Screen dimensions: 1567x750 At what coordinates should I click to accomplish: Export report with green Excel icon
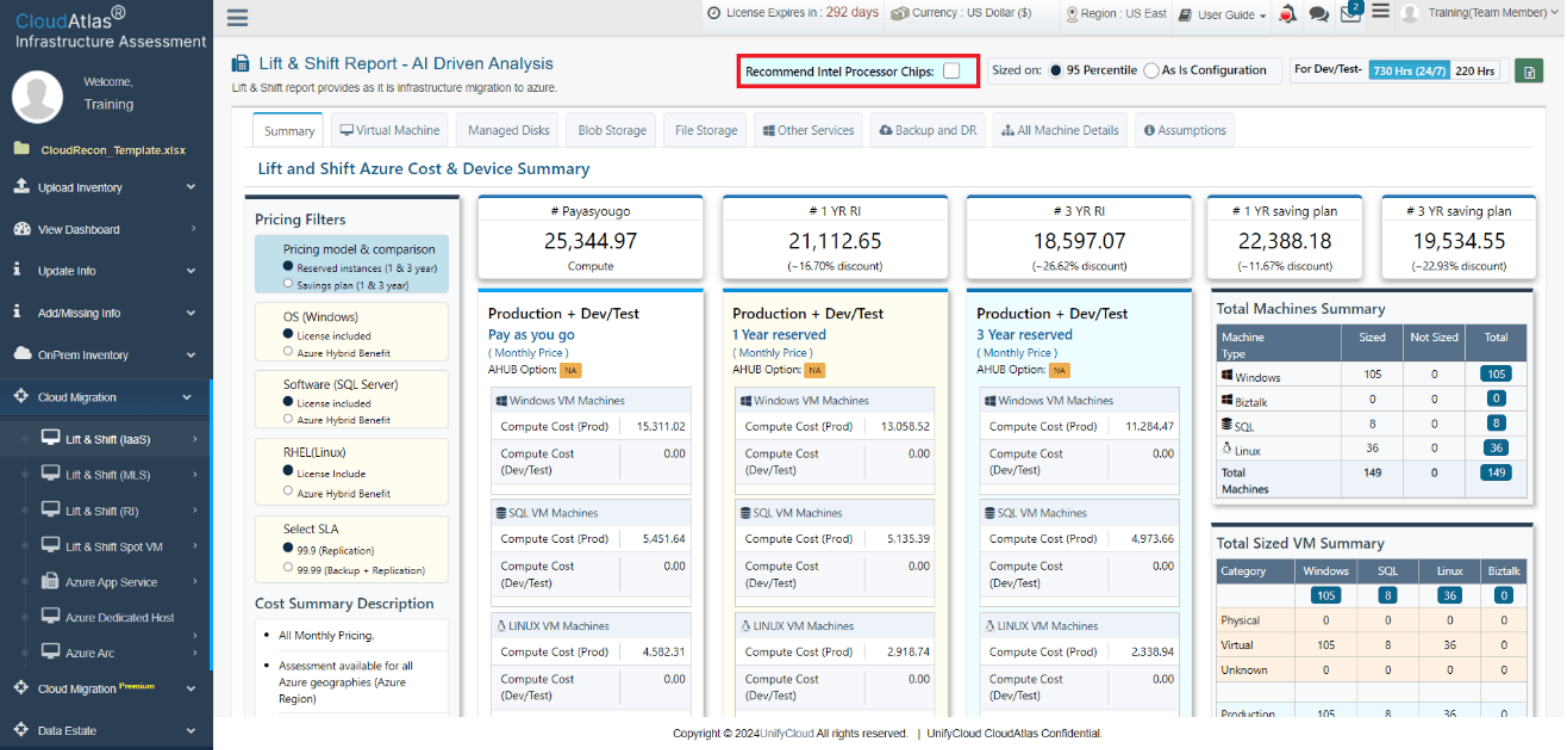(x=1529, y=71)
